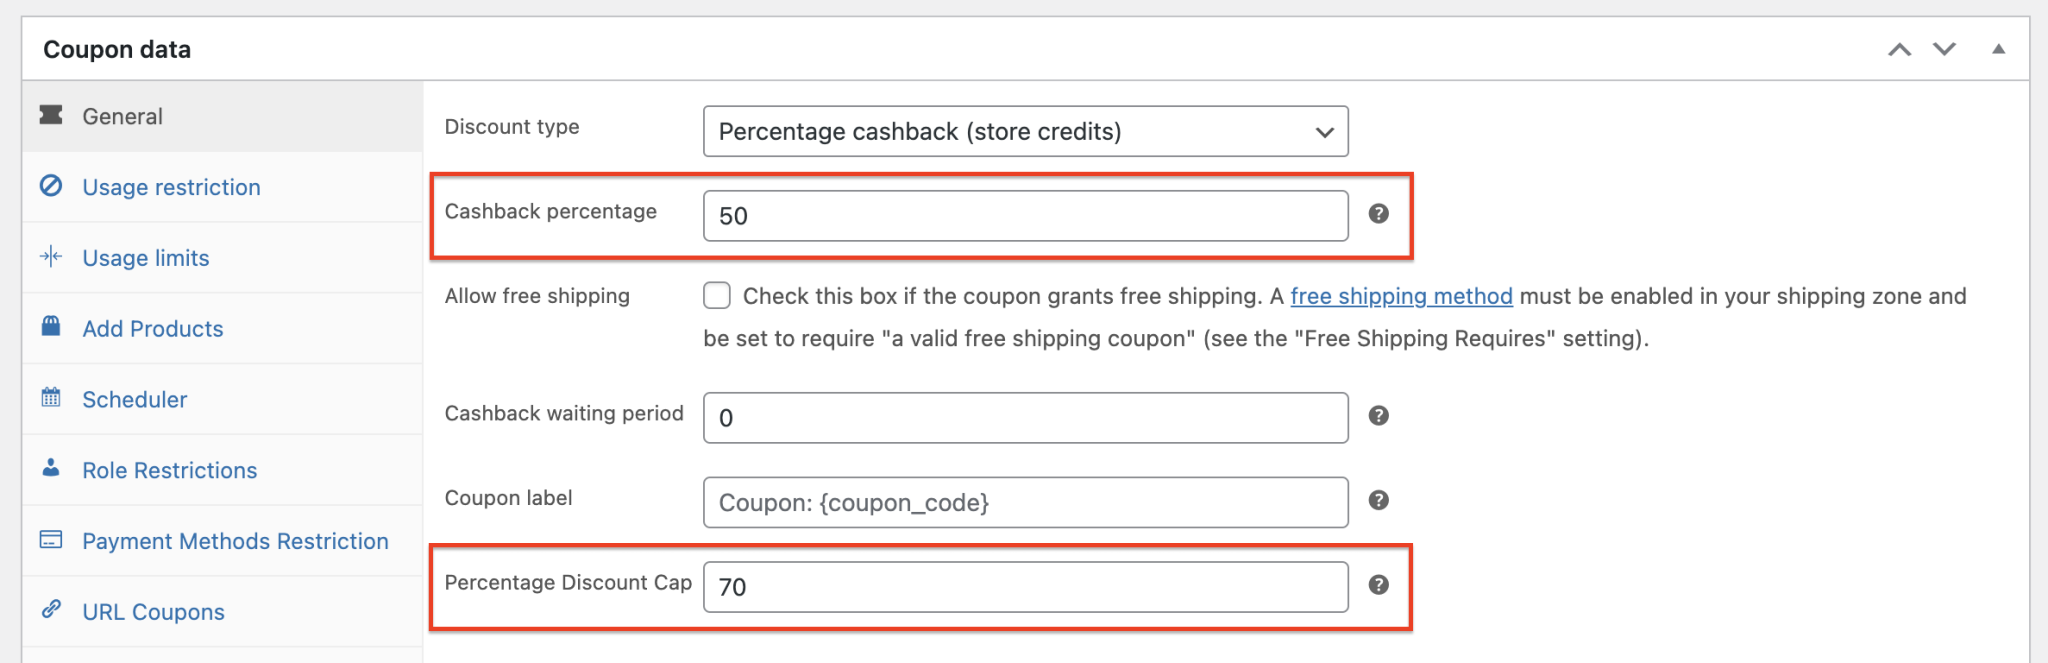The height and width of the screenshot is (663, 2048).
Task: Move Coupon data panel down
Action: pyautogui.click(x=1944, y=49)
